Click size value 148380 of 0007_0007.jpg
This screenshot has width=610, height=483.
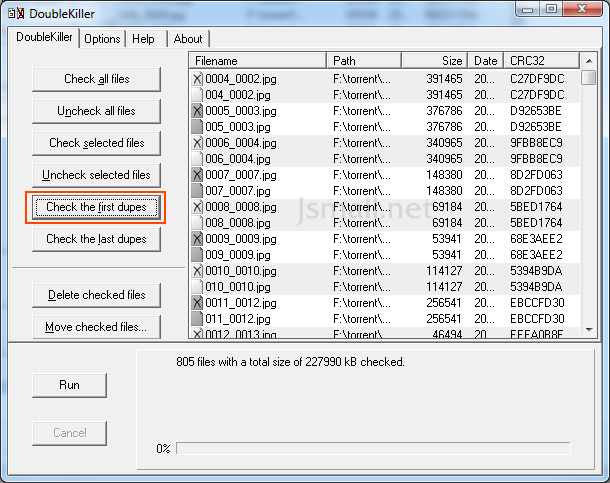pyautogui.click(x=444, y=175)
